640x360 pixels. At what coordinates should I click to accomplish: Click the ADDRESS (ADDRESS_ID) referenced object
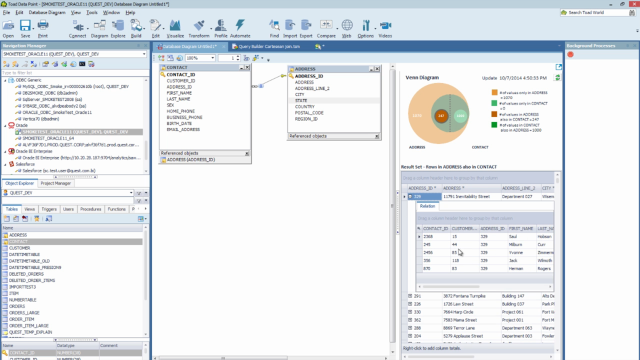point(191,160)
